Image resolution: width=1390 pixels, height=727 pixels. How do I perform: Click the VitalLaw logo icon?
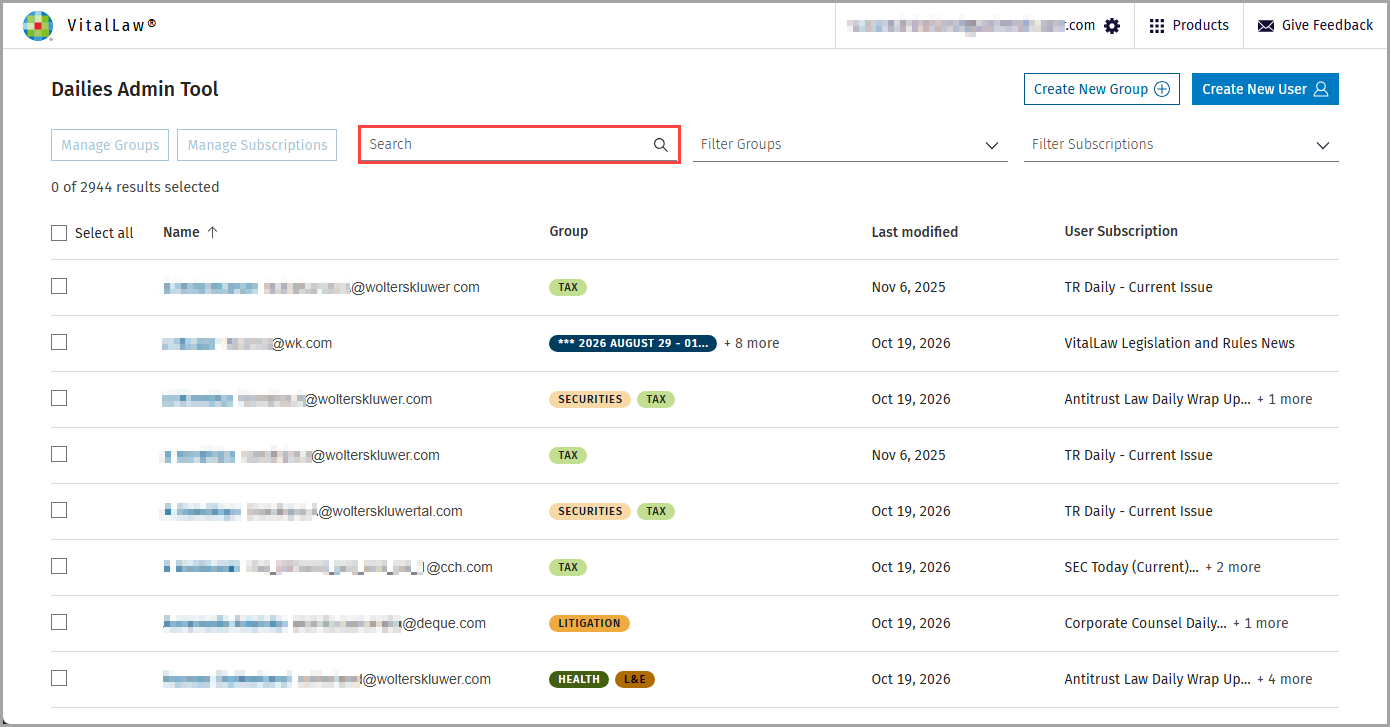[x=38, y=25]
